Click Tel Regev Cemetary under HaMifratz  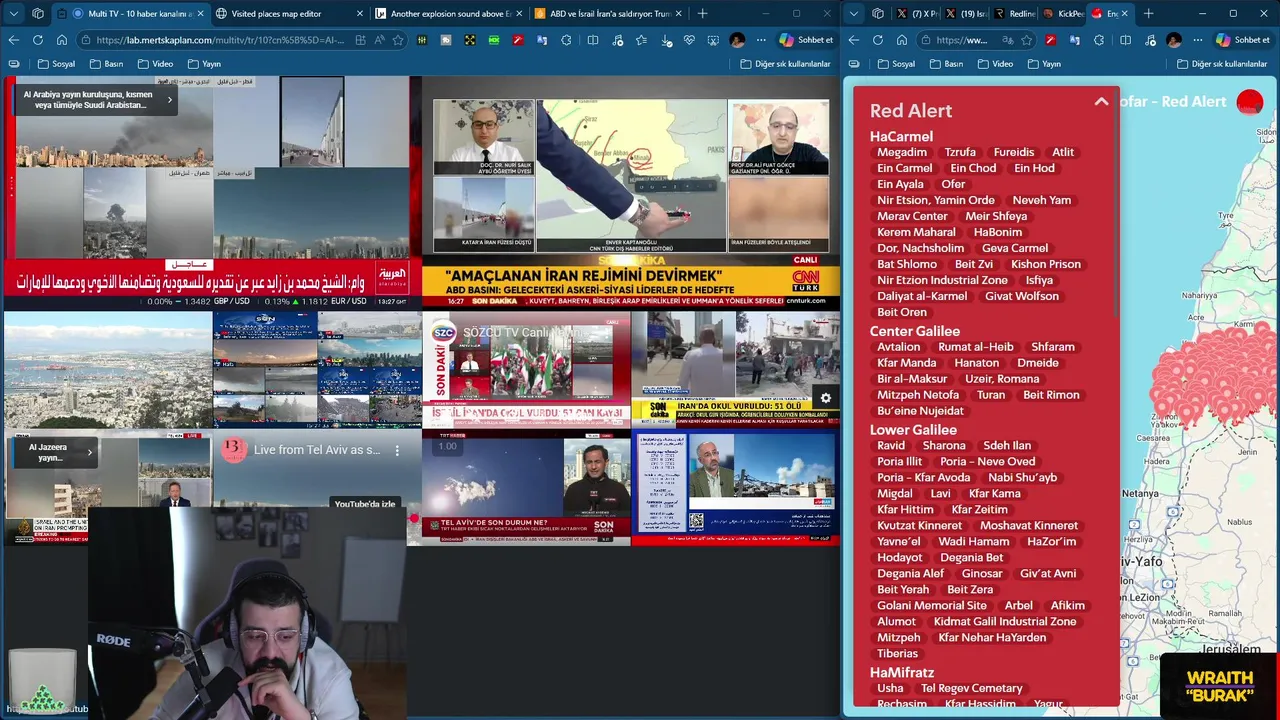tap(971, 688)
